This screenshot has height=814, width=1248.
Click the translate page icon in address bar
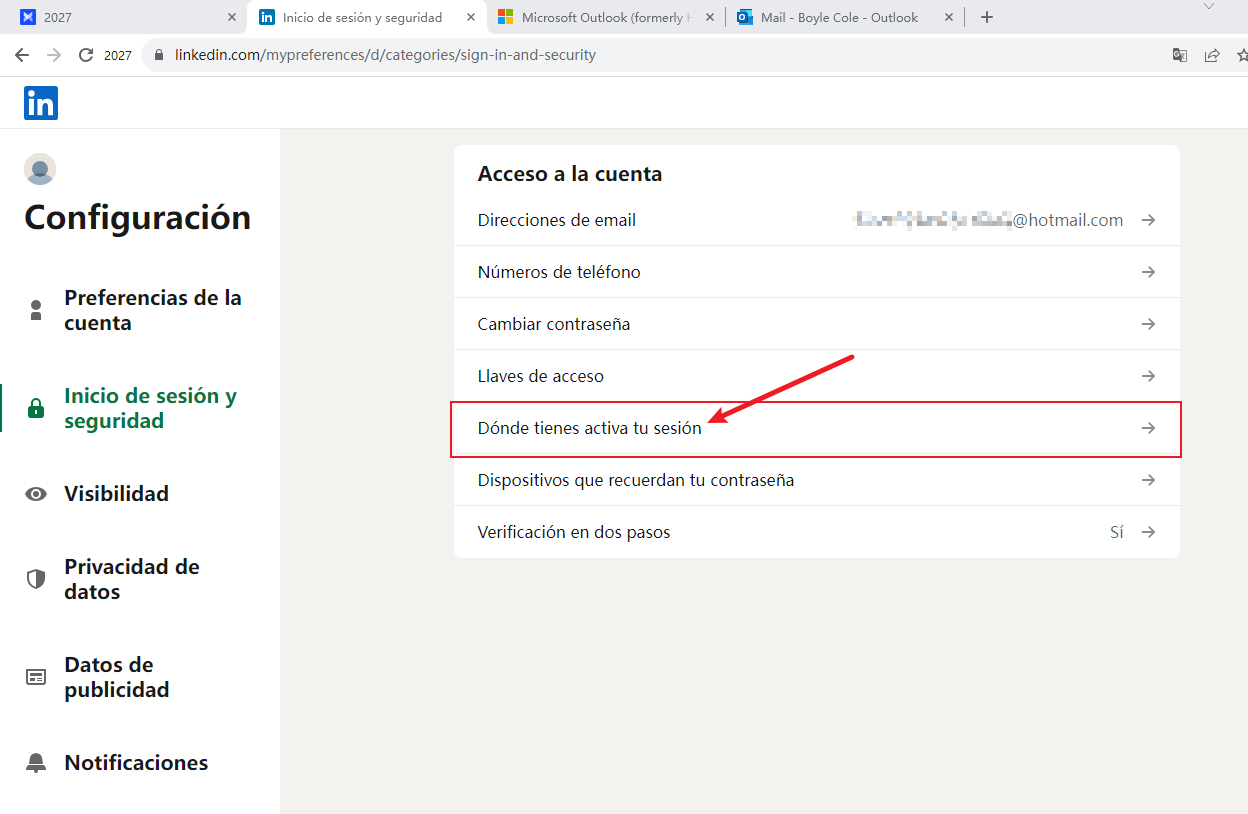click(x=1180, y=55)
